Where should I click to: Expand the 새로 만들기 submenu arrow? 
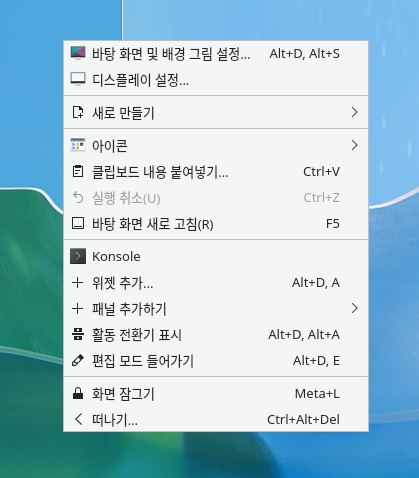pos(354,112)
